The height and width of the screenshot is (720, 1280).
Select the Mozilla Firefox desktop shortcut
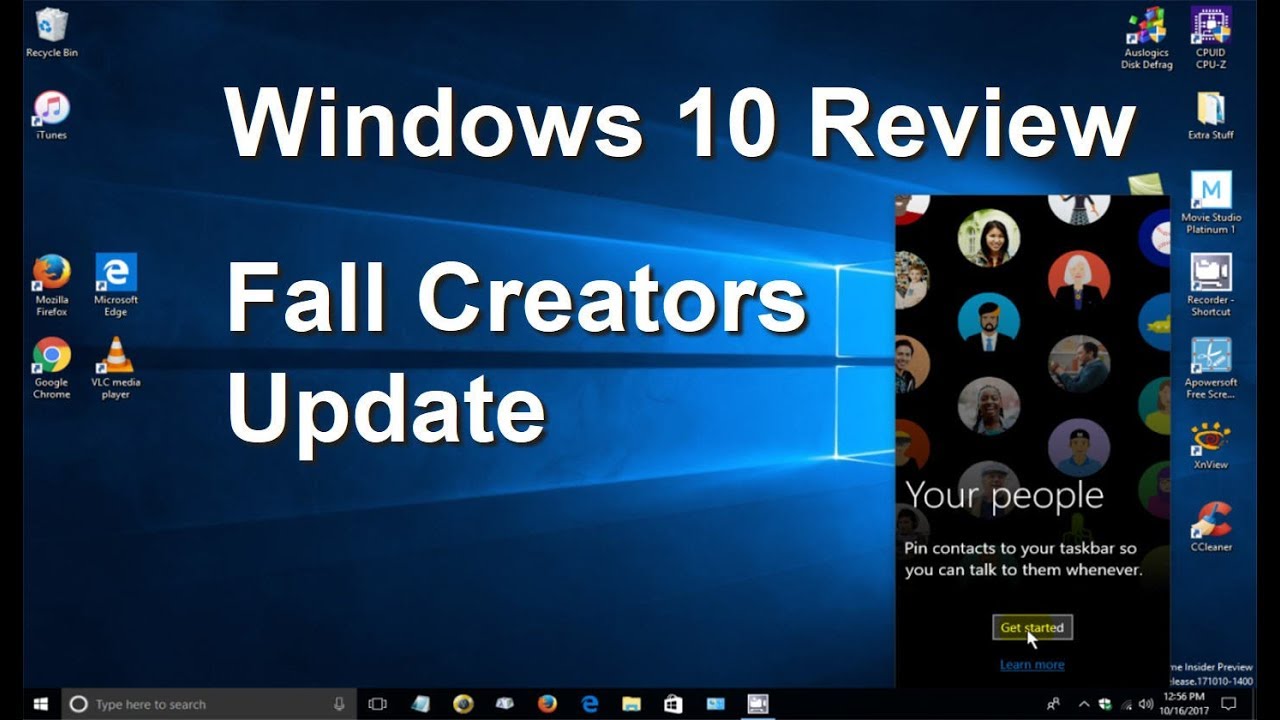coord(51,285)
